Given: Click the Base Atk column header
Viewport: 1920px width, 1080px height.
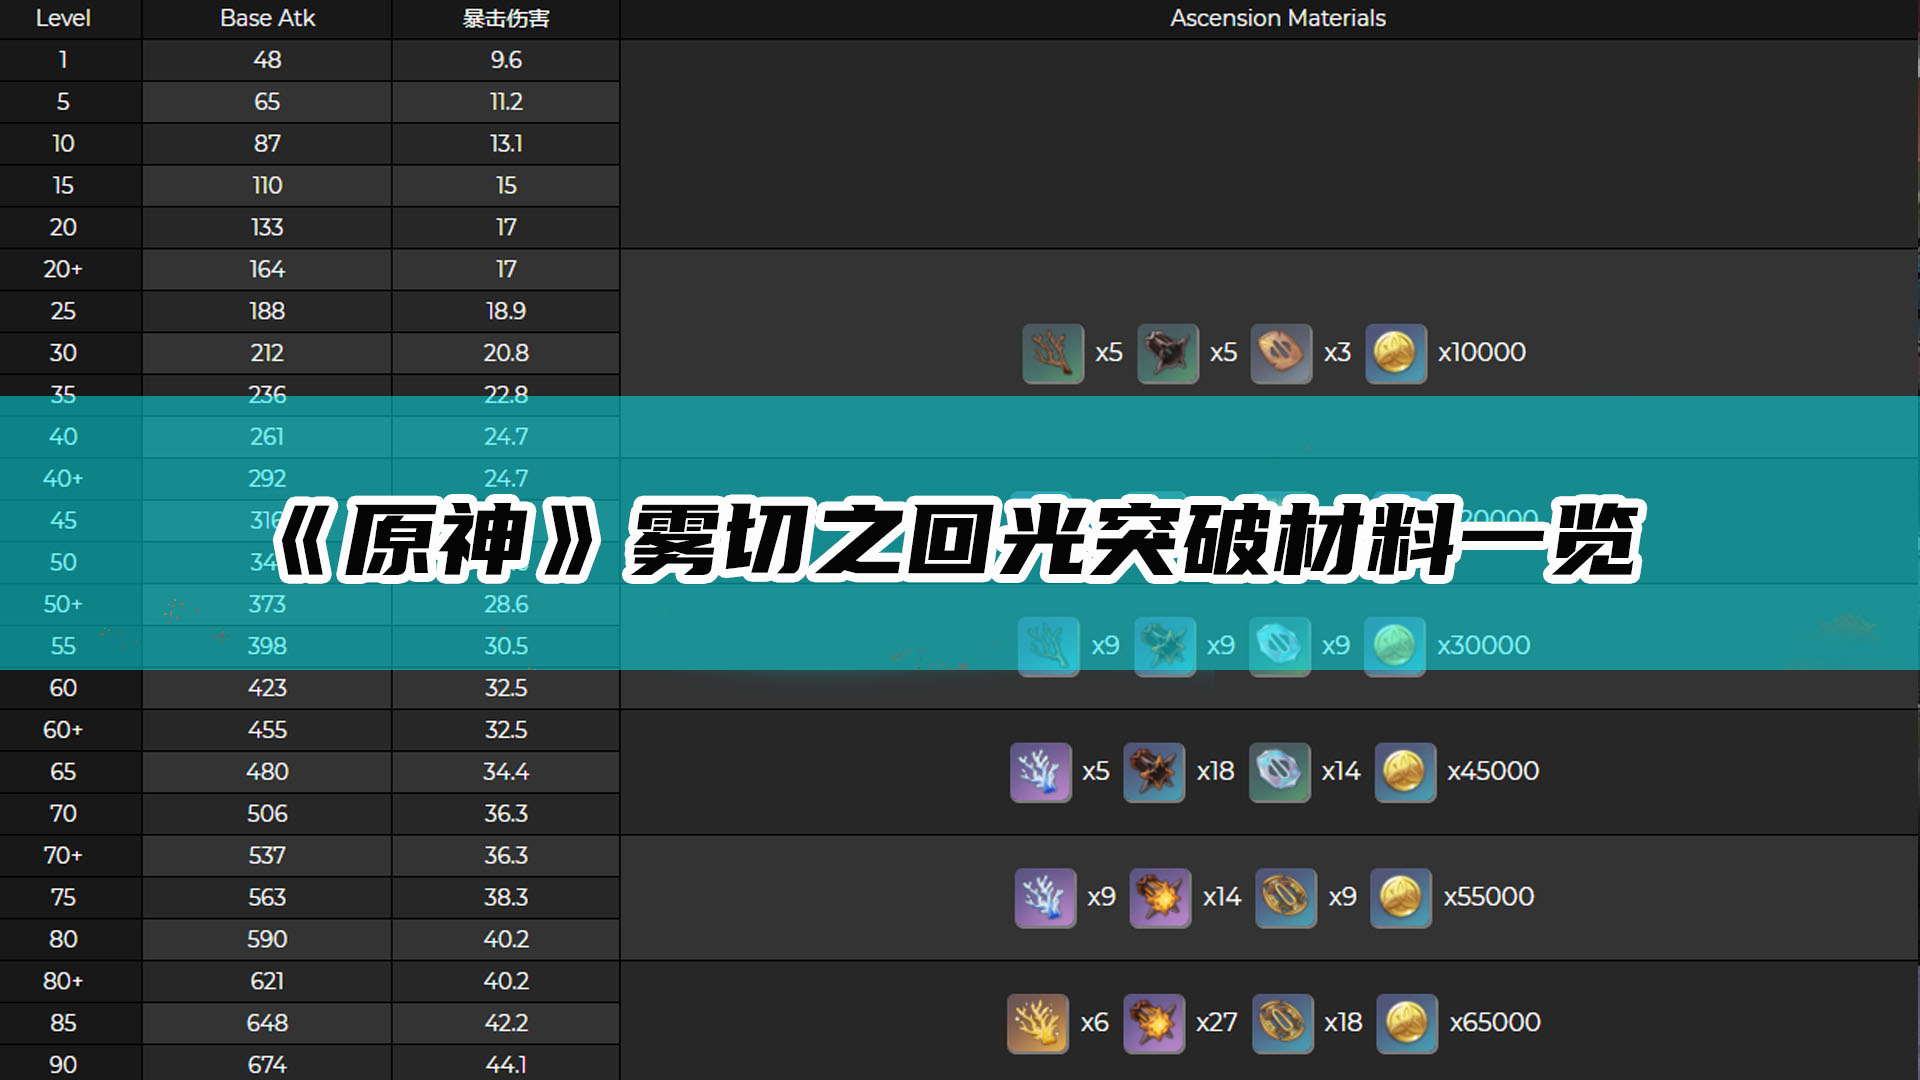Looking at the screenshot, I should pos(267,18).
